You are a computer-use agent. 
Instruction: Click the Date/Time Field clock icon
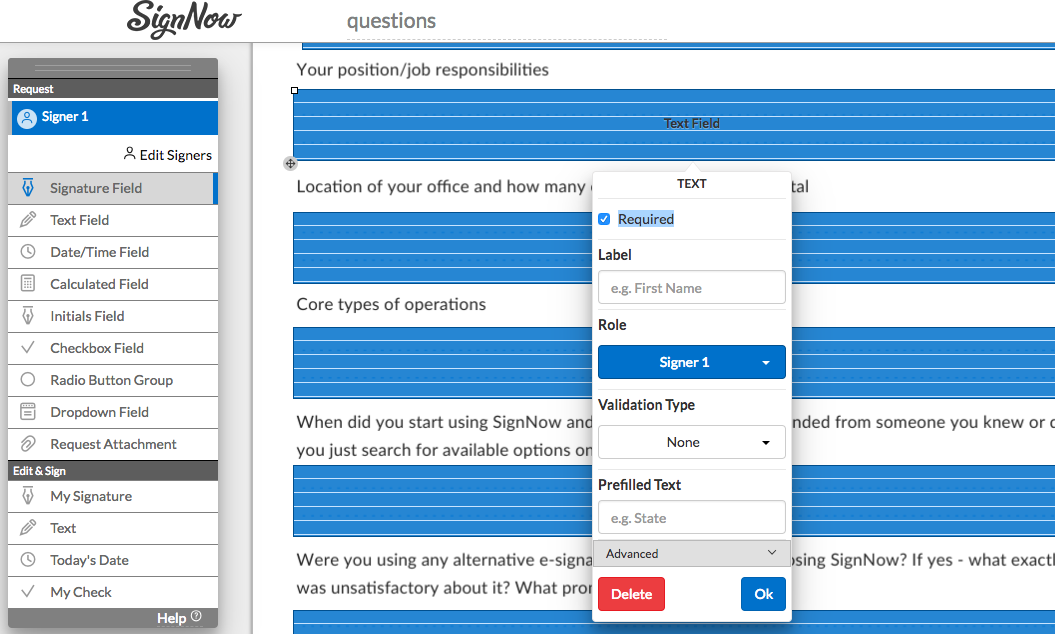click(28, 252)
